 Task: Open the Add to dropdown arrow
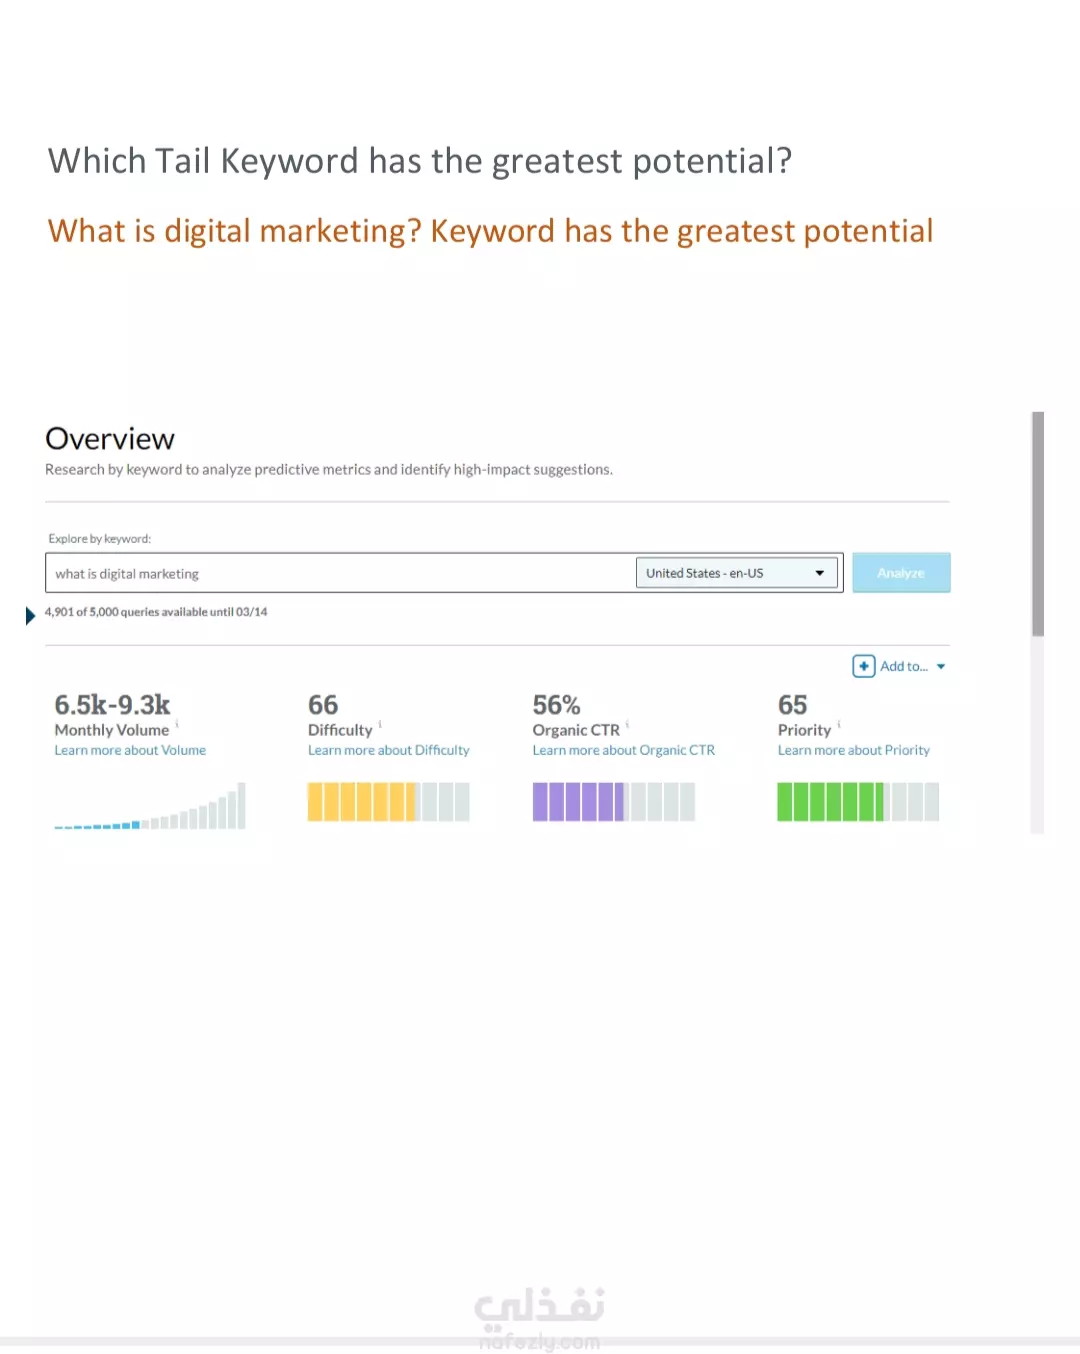941,667
